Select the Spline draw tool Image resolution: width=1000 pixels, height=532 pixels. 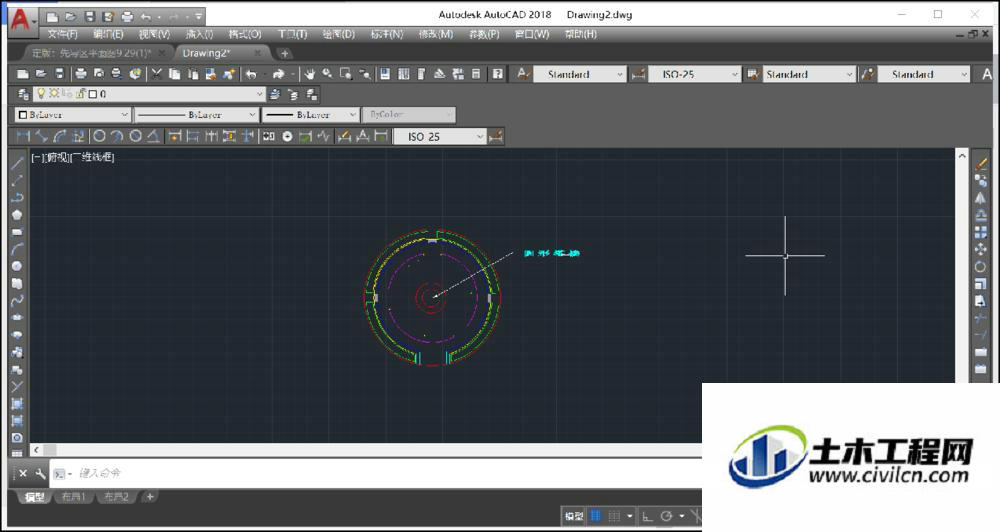[x=17, y=300]
